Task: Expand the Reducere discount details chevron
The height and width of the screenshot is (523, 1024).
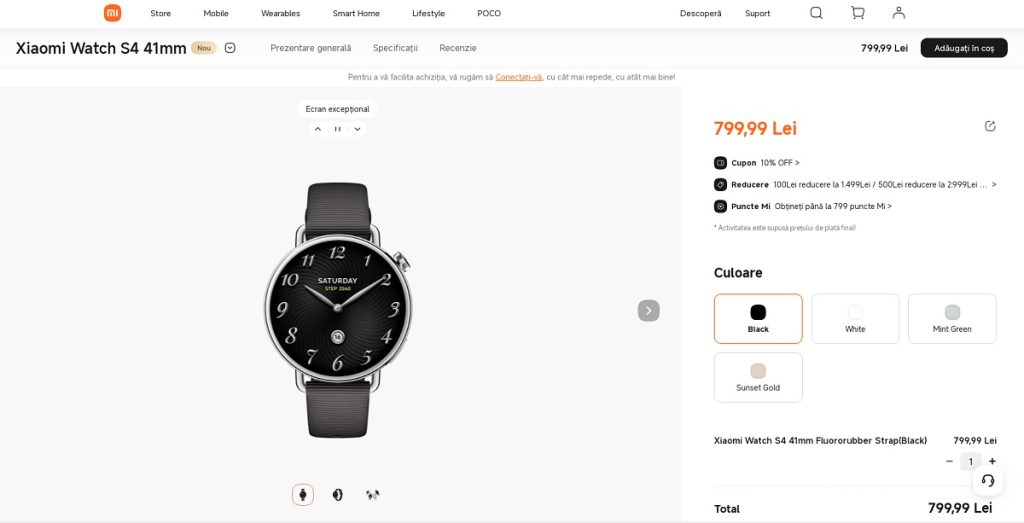Action: pyautogui.click(x=994, y=185)
